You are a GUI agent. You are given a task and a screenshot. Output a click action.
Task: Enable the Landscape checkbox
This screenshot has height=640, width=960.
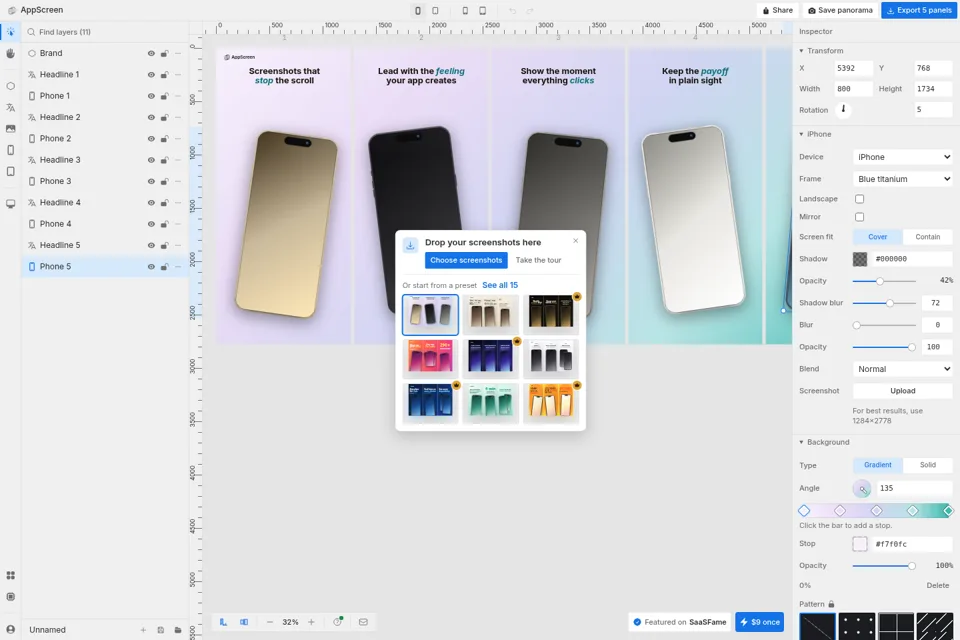(x=860, y=199)
